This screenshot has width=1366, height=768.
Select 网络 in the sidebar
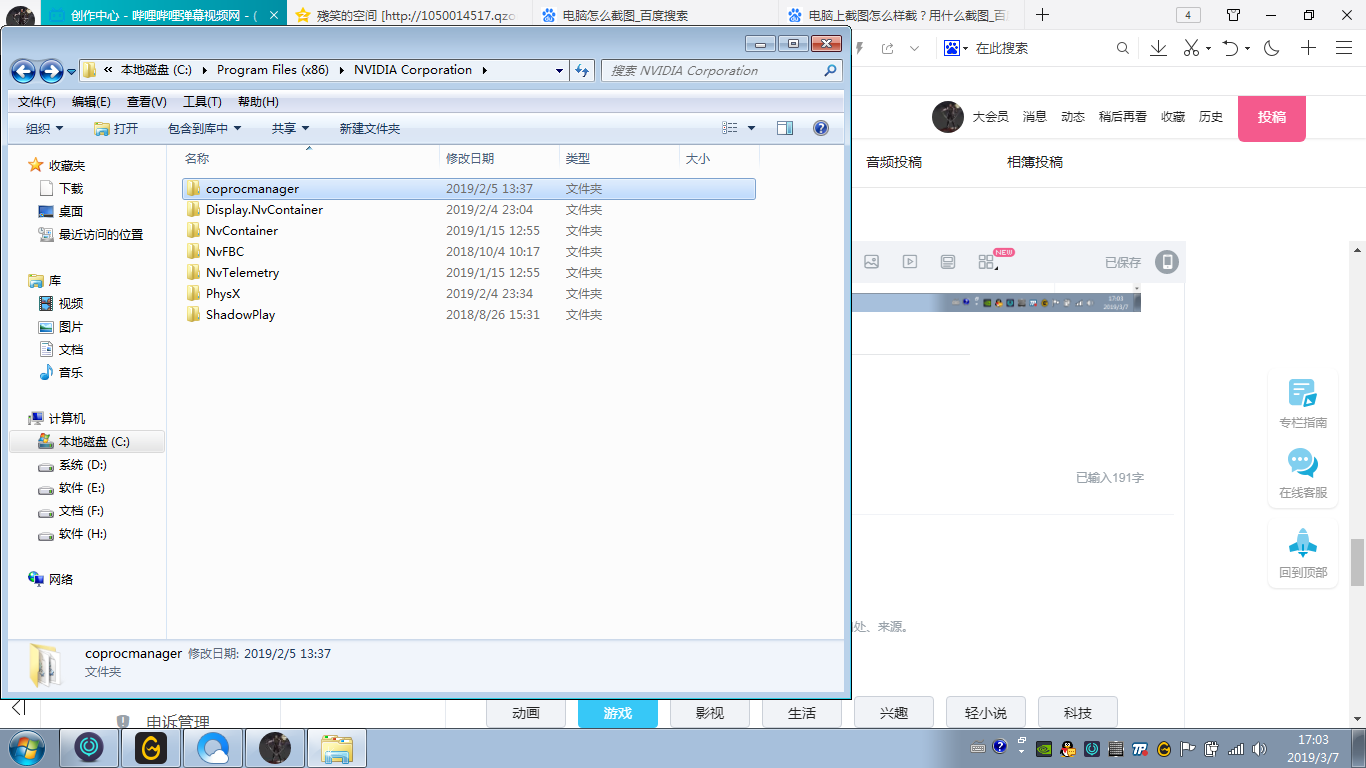pyautogui.click(x=61, y=579)
